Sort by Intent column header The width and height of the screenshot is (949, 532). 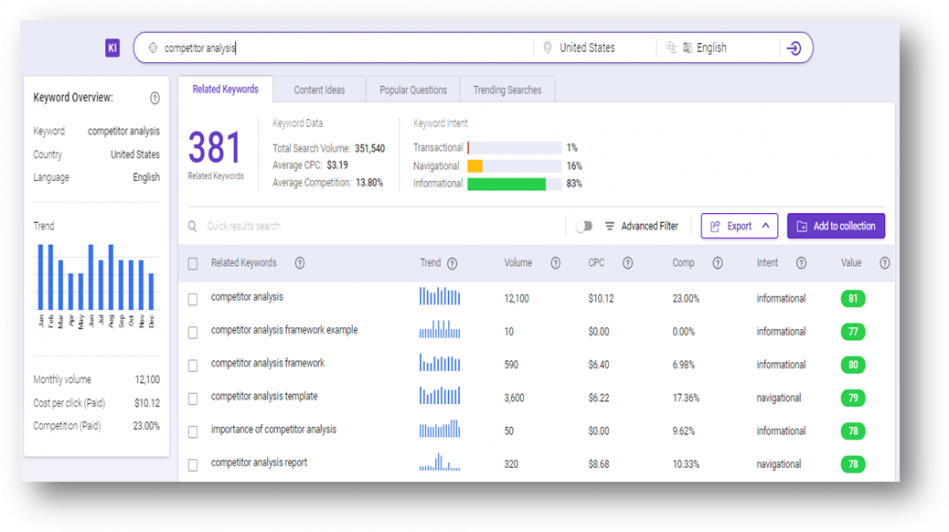767,263
